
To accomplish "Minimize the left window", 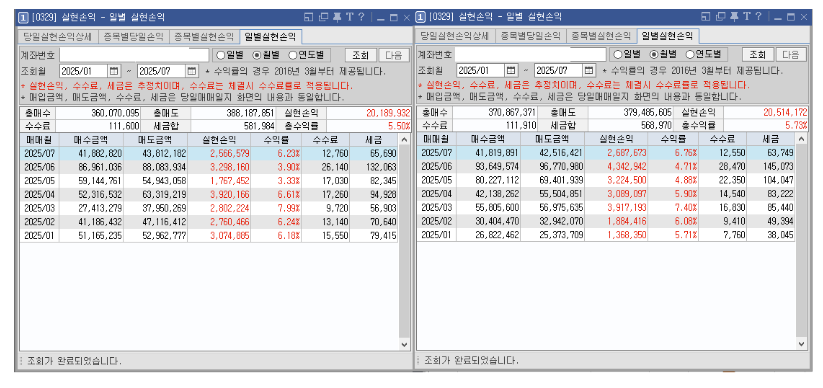I will 382,17.
